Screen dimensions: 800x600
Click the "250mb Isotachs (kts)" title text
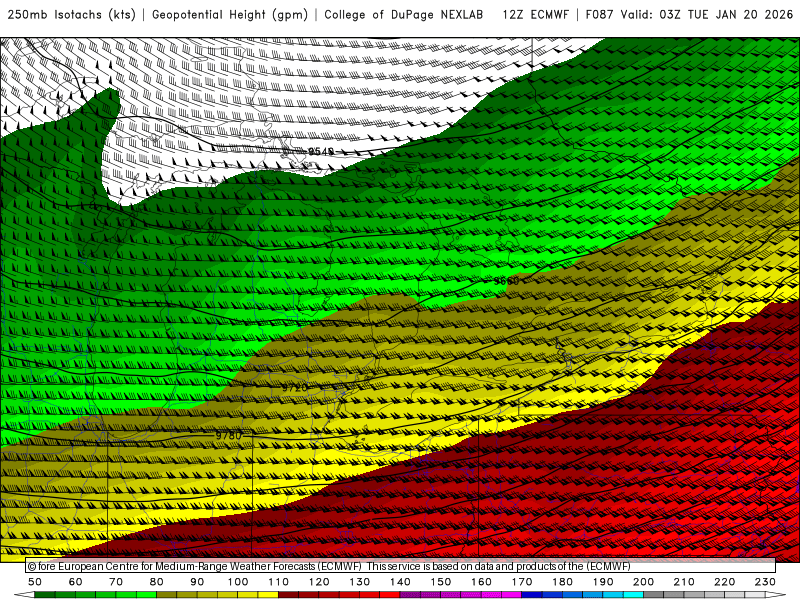click(x=72, y=15)
